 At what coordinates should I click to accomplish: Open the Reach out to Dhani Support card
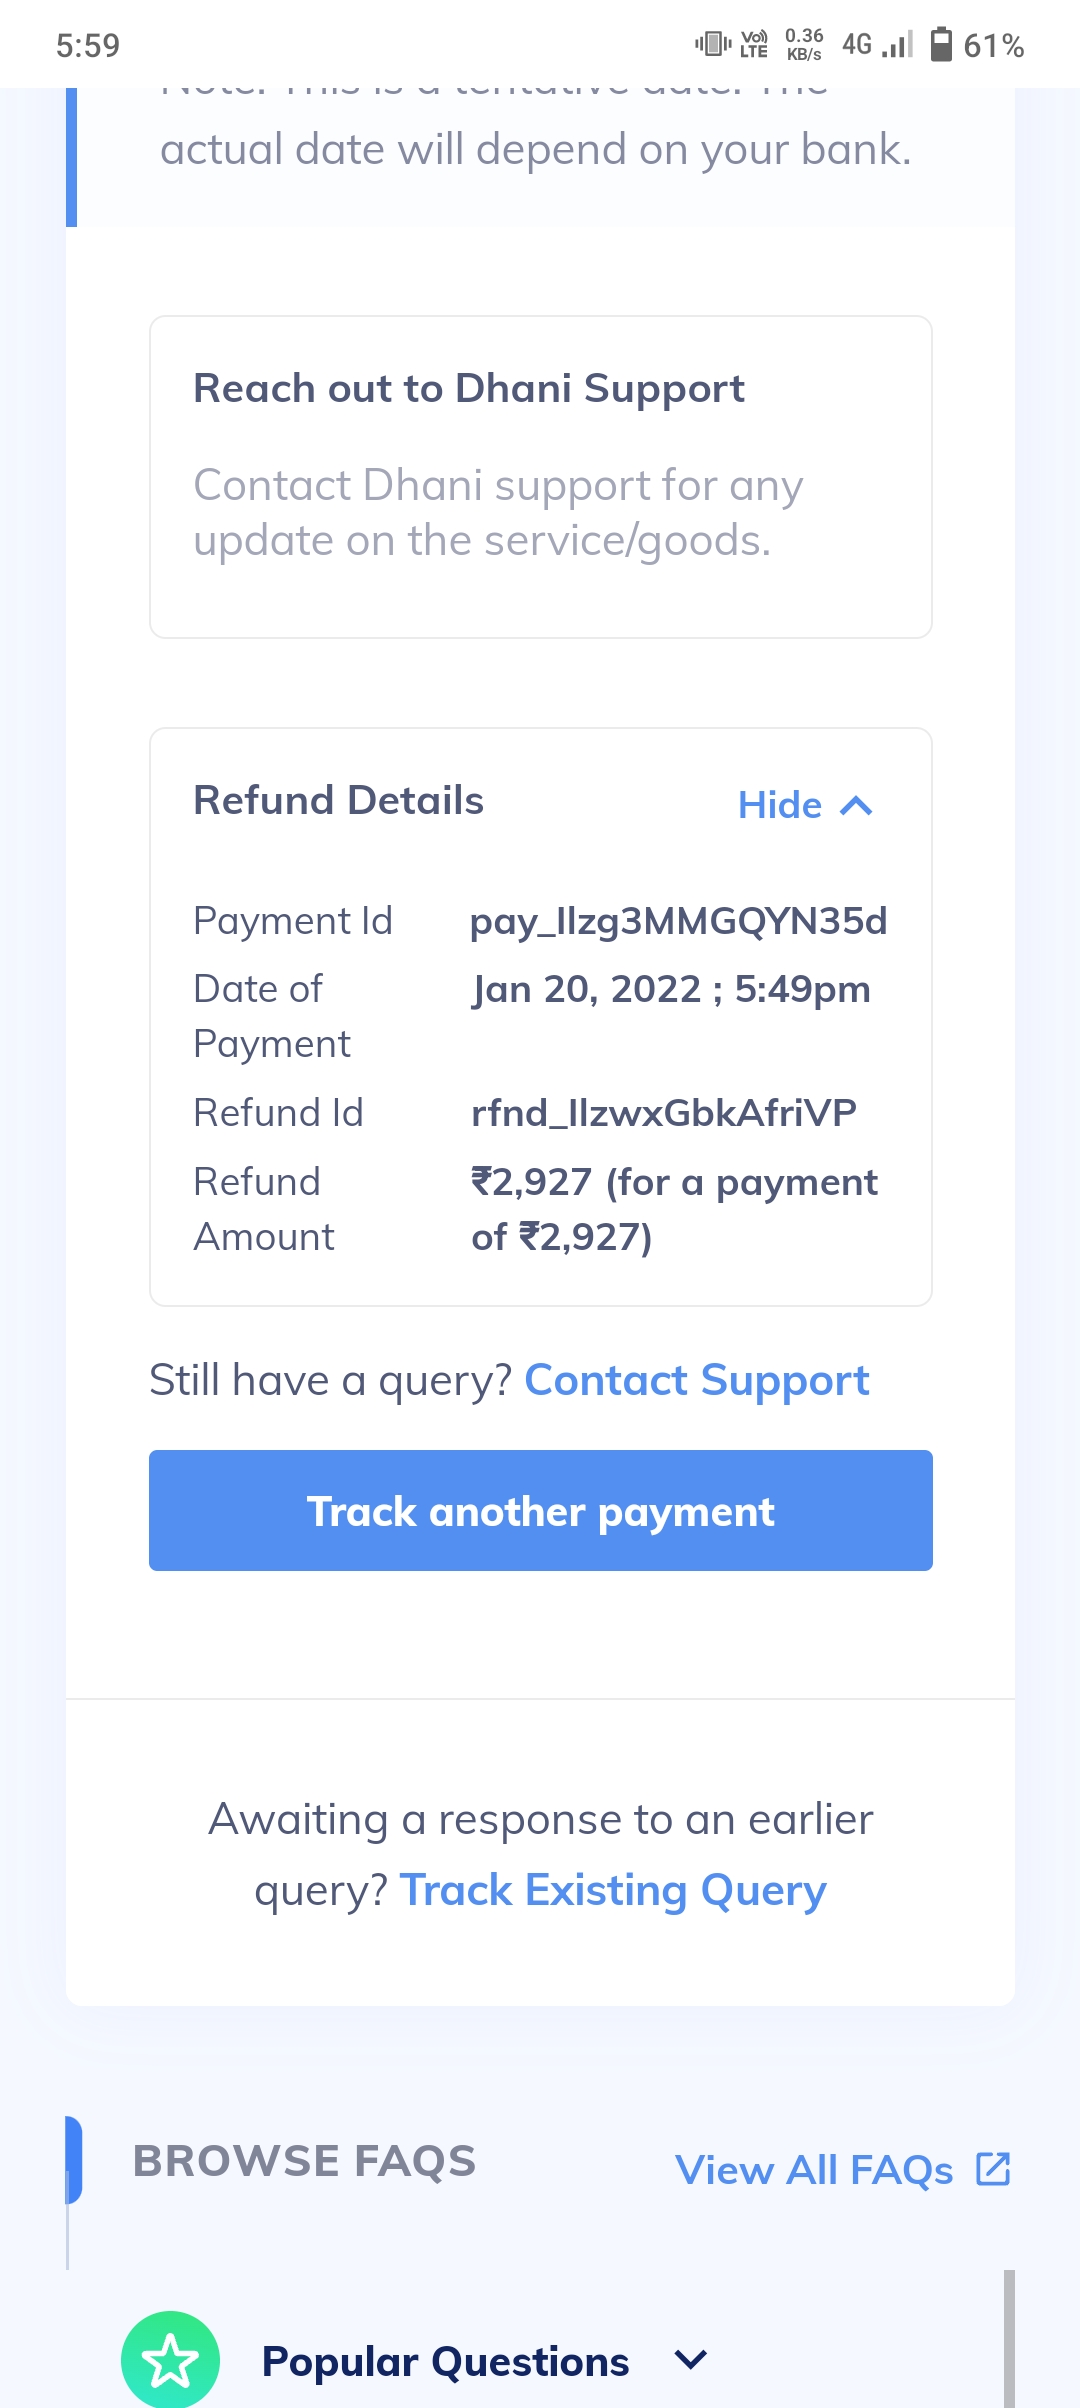tap(541, 477)
